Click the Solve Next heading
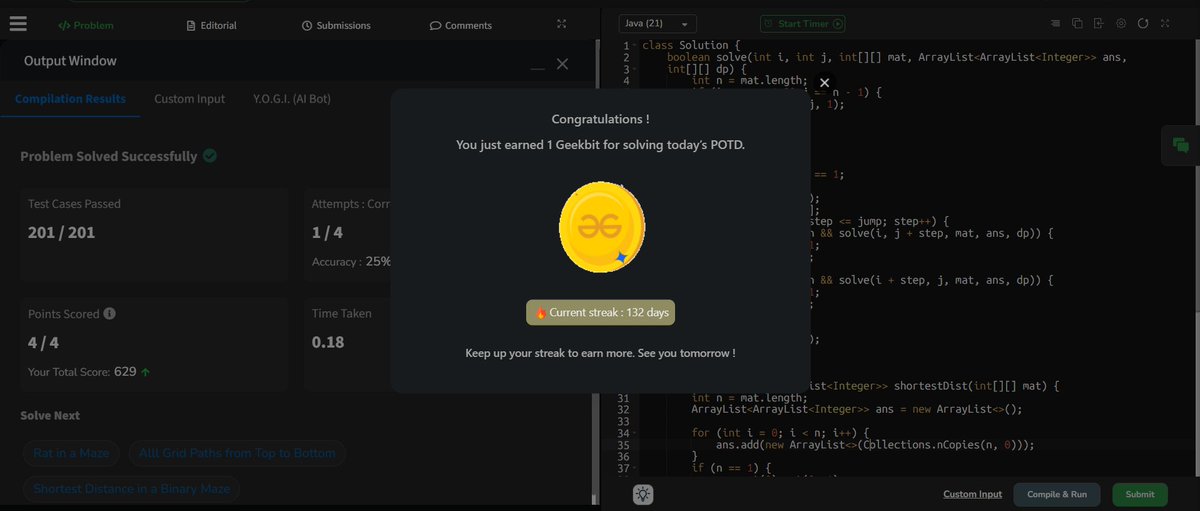The height and width of the screenshot is (511, 1200). click(50, 415)
